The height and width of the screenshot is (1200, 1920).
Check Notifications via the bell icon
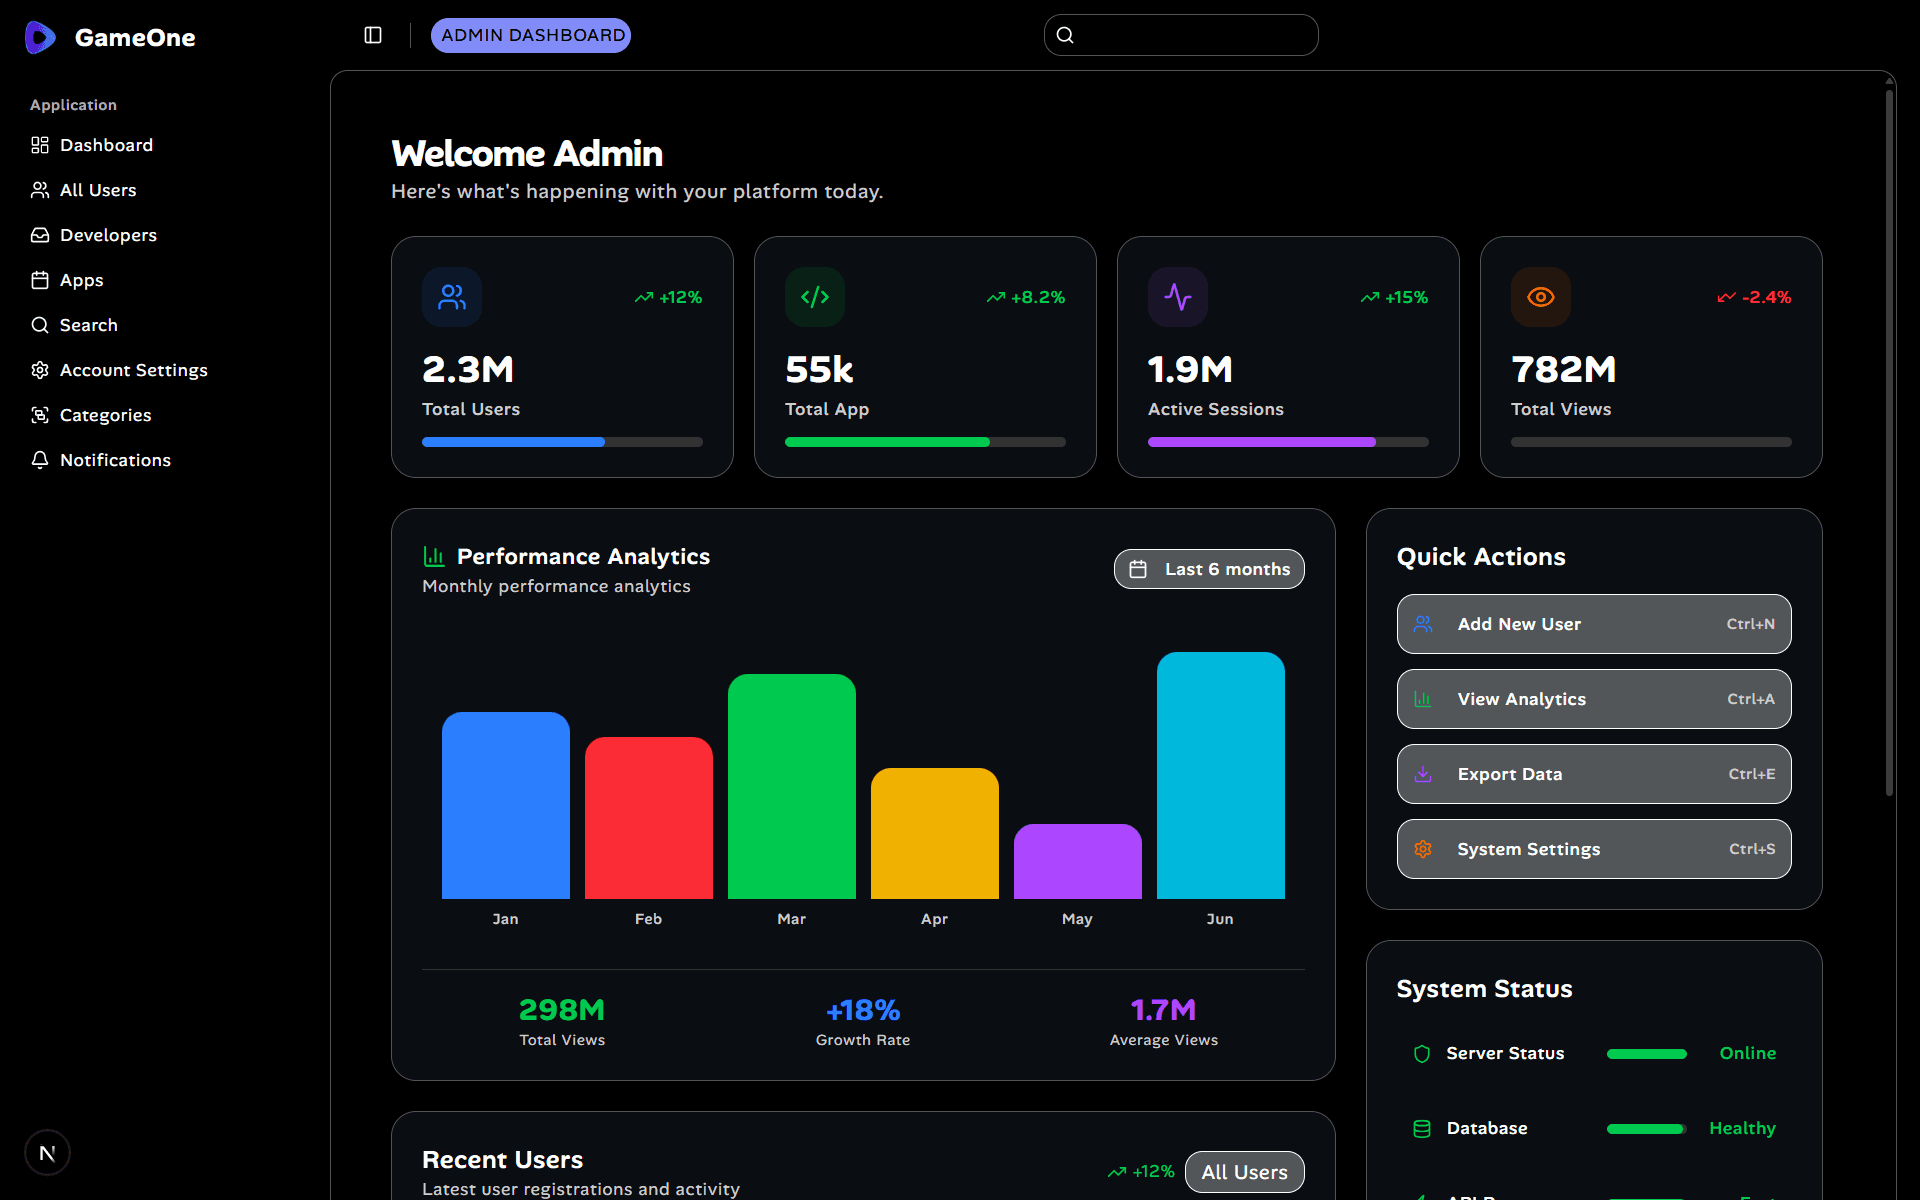click(x=40, y=460)
